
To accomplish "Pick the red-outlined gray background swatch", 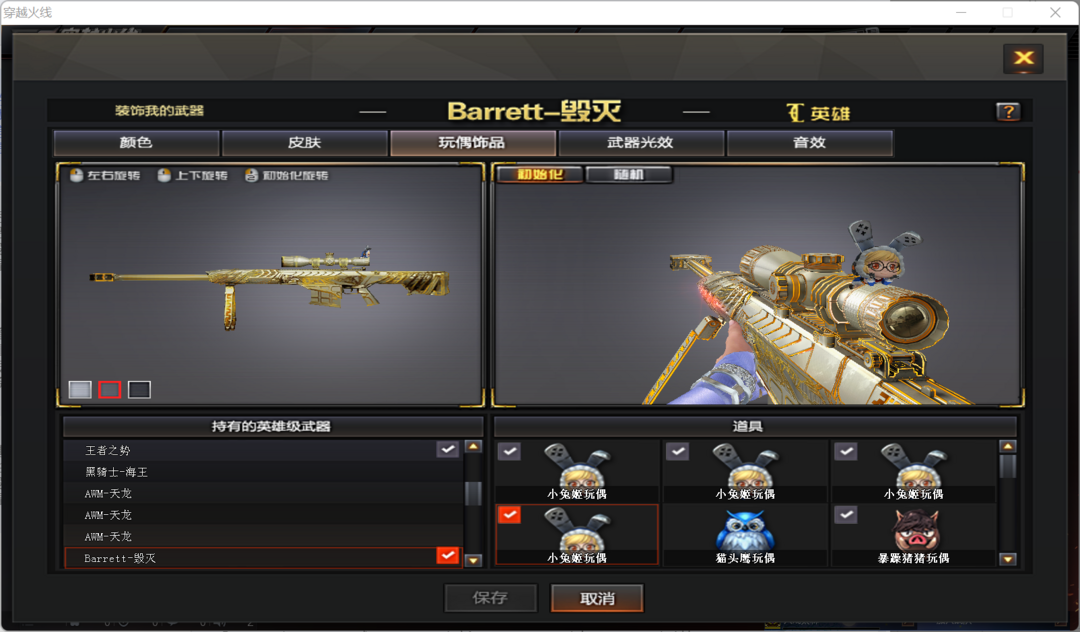I will (x=110, y=390).
